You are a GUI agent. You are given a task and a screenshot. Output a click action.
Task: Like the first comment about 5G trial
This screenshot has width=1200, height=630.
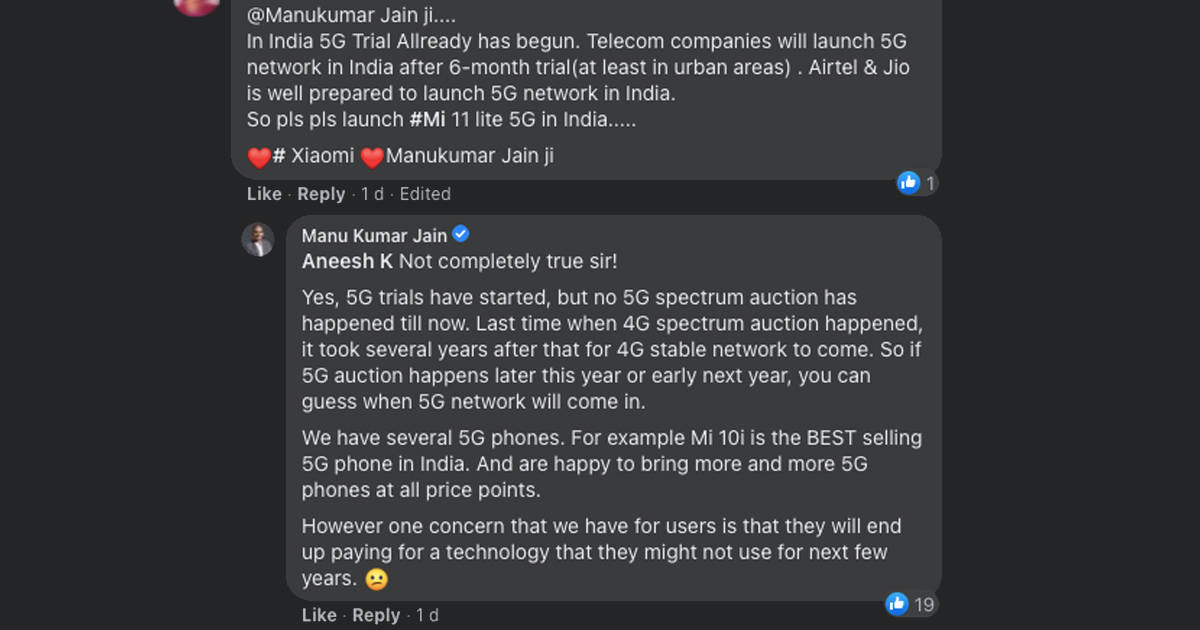point(264,194)
